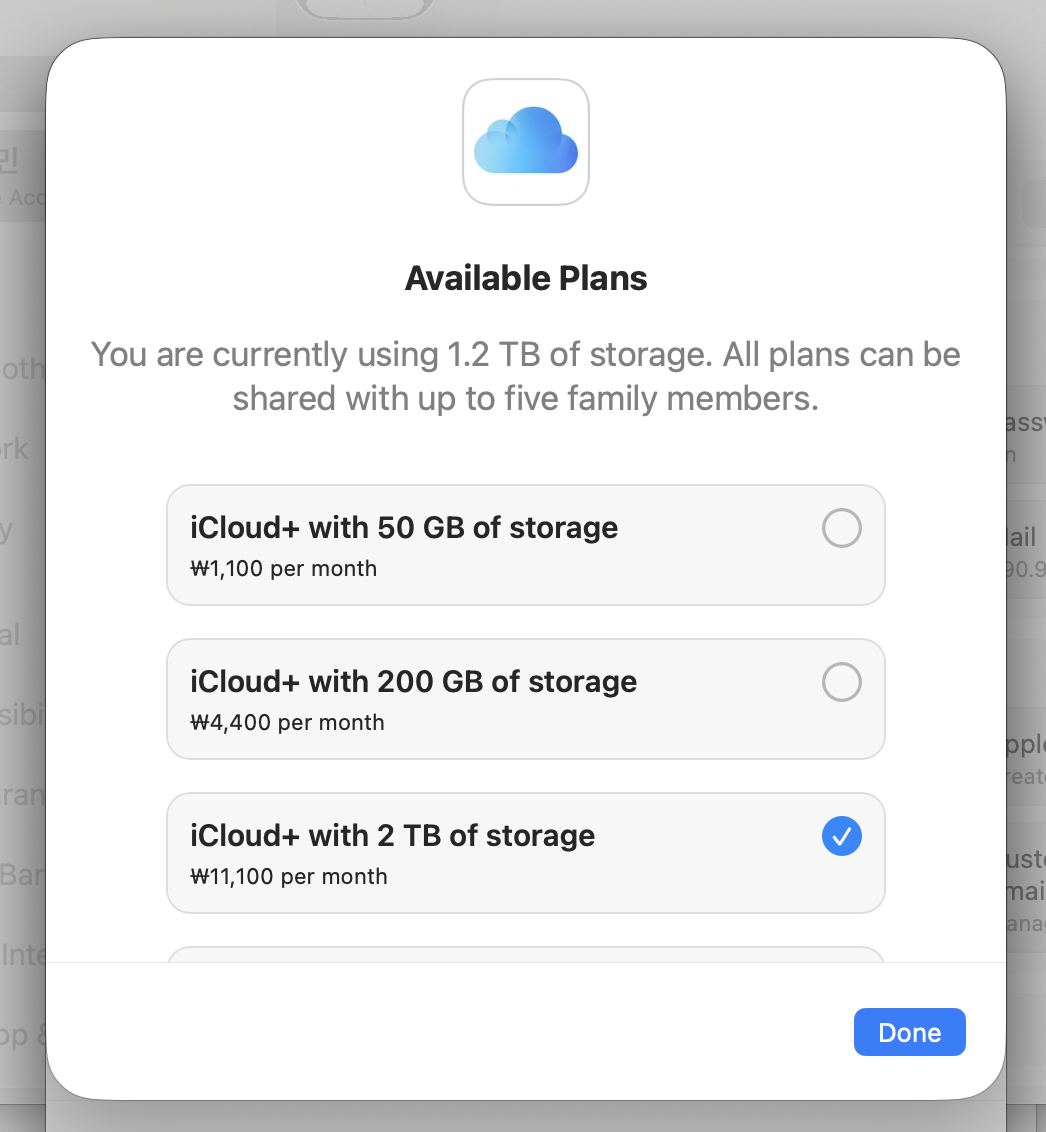Select the 50 GB plan radio button

[841, 528]
